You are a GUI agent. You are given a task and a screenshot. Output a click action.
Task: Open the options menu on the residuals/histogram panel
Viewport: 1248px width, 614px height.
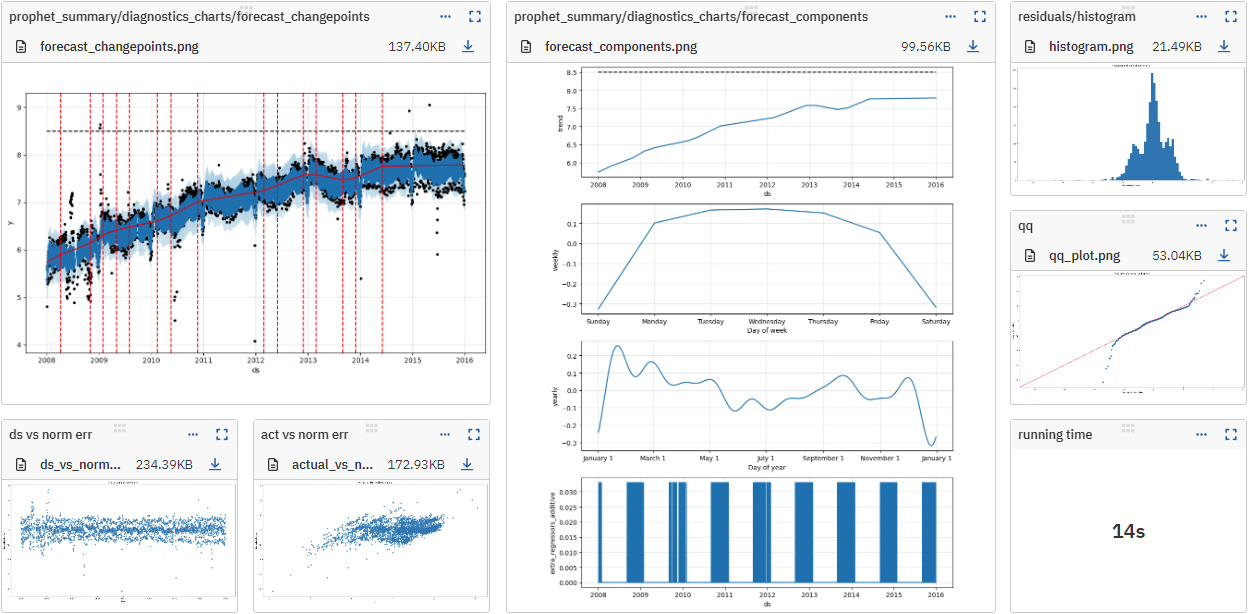1201,16
